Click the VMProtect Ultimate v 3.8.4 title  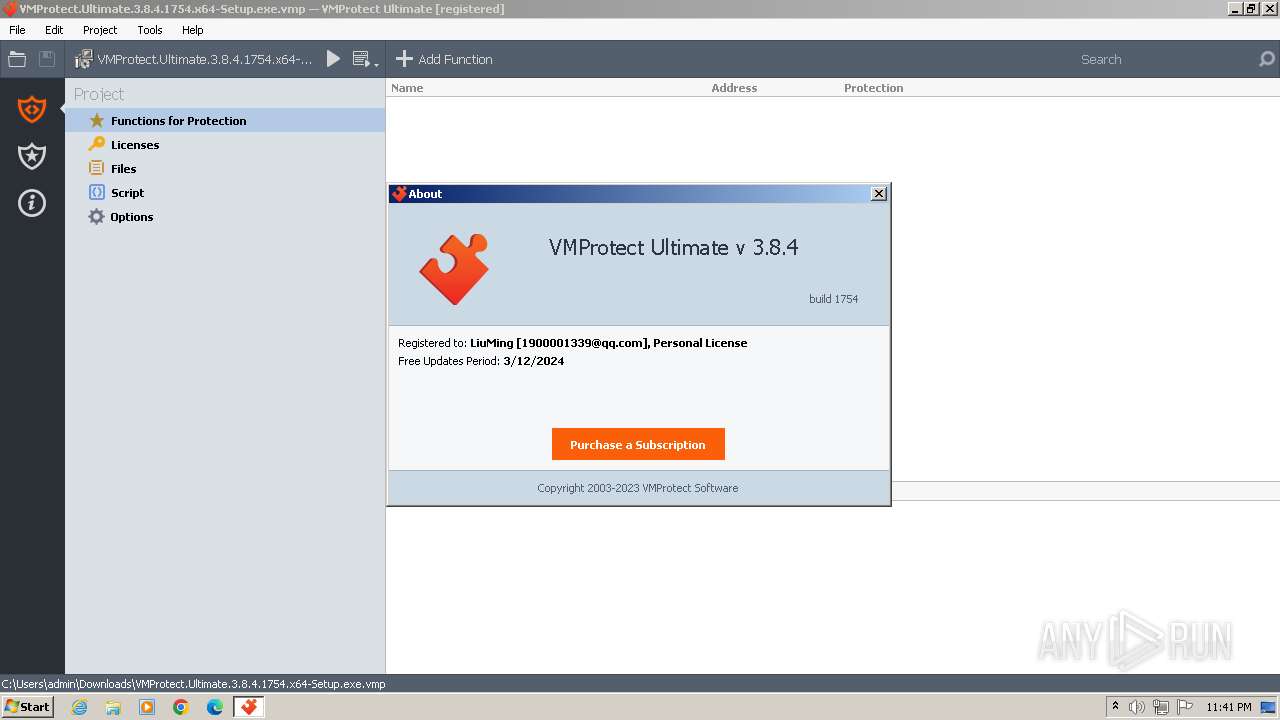coord(673,248)
